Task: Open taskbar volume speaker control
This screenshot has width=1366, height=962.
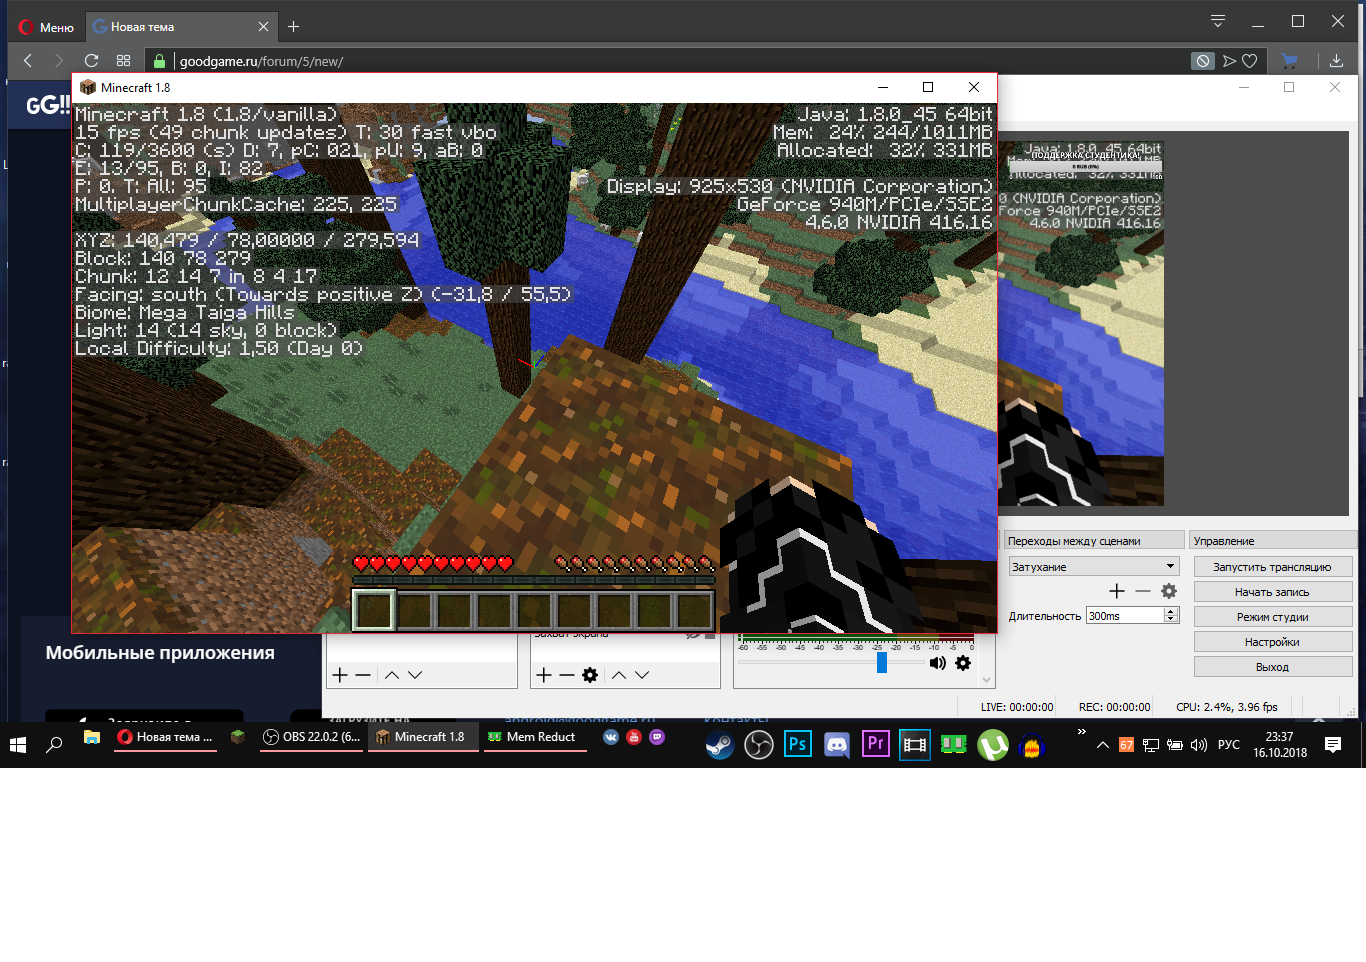Action: 1198,745
